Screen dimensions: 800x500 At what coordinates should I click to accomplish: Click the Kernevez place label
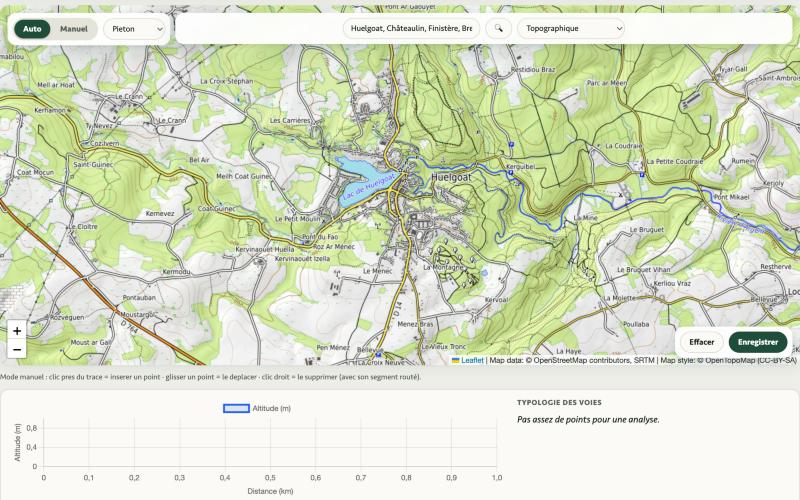[x=160, y=214]
